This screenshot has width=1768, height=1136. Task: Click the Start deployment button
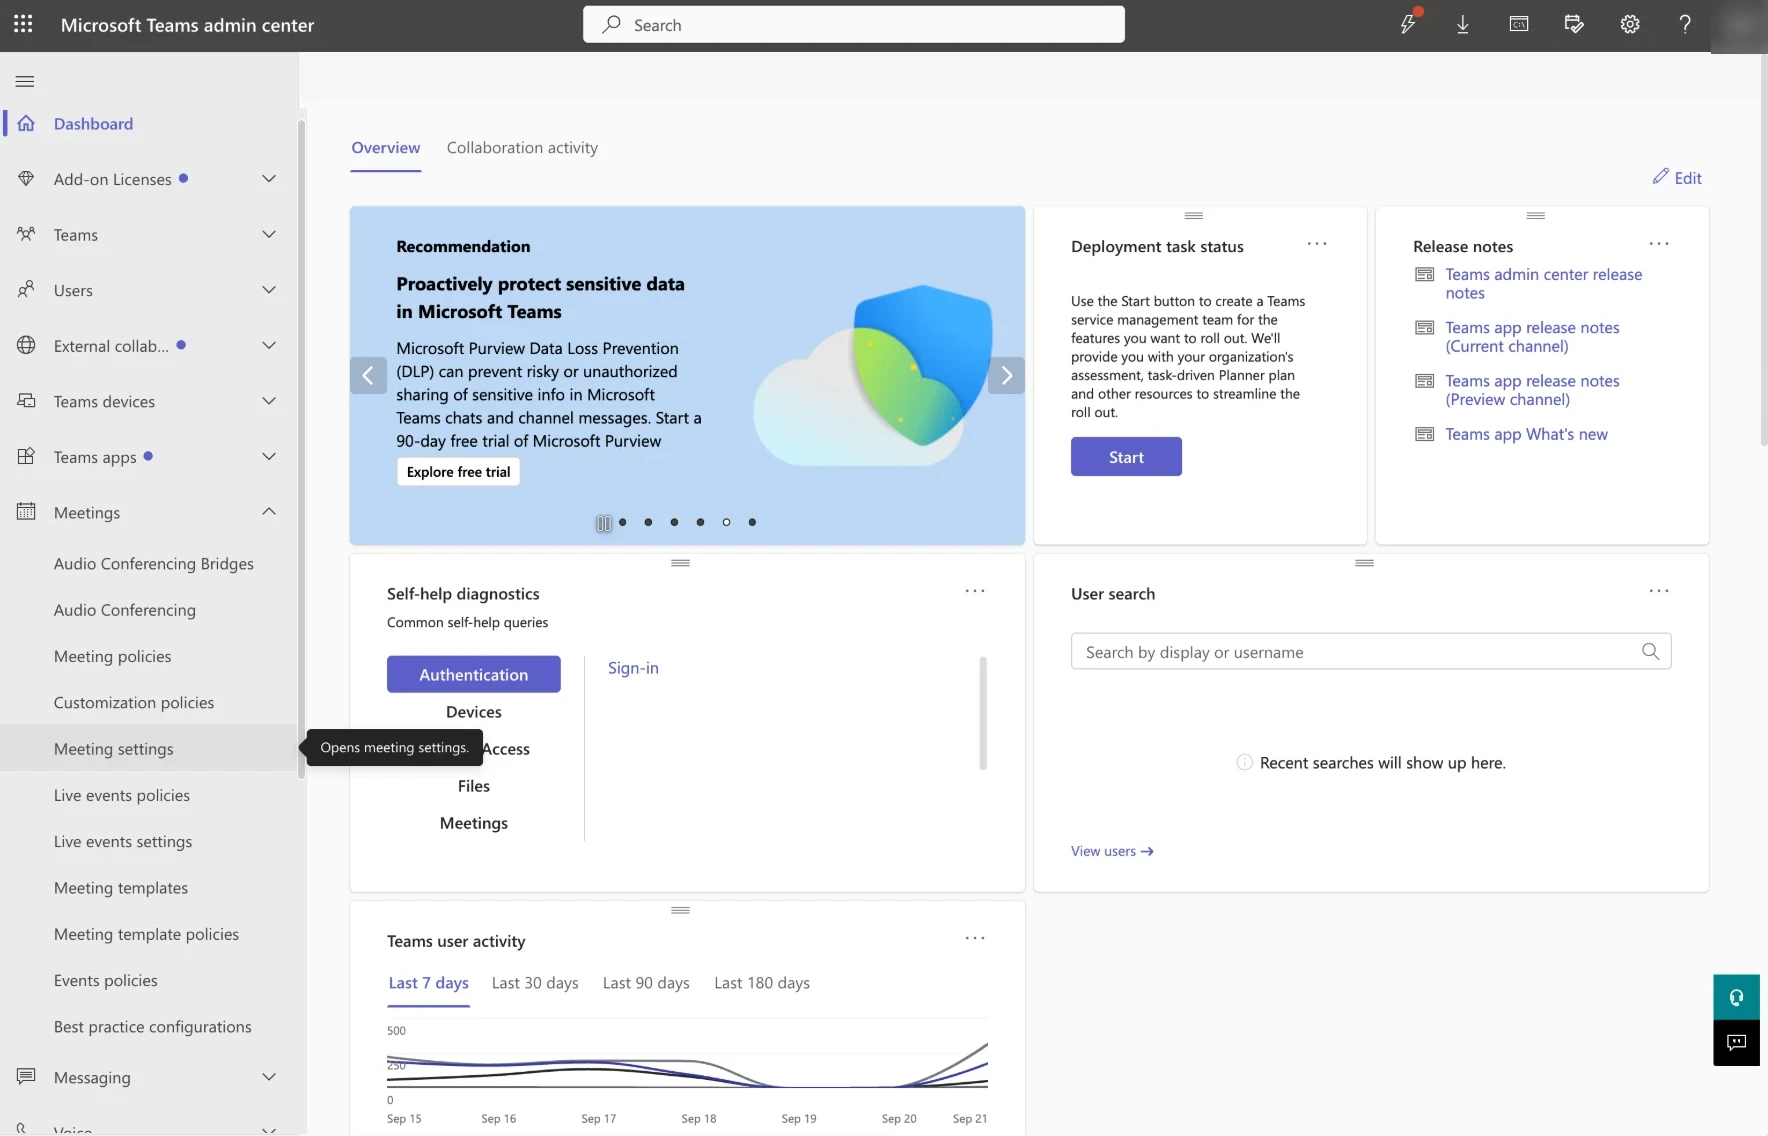pos(1126,457)
